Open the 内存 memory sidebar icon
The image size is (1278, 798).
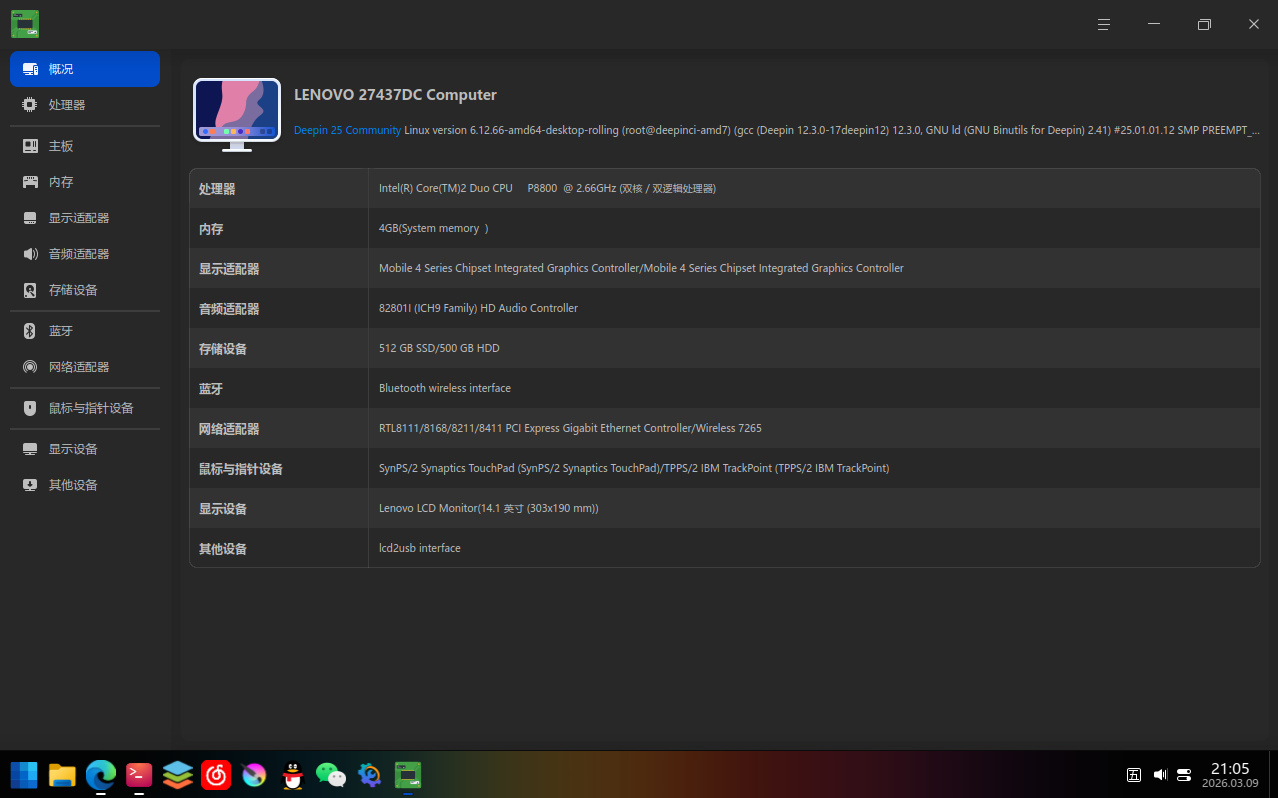pos(30,182)
